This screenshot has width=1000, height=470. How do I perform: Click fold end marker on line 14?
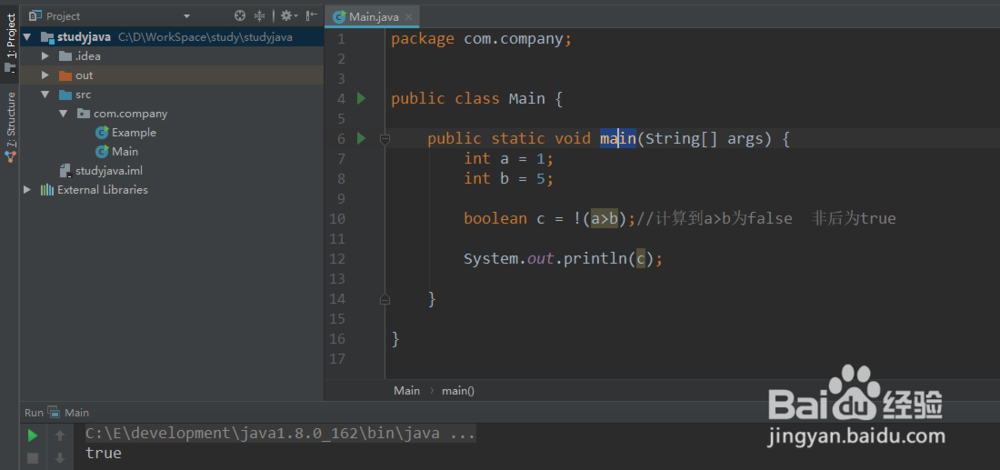click(x=385, y=298)
